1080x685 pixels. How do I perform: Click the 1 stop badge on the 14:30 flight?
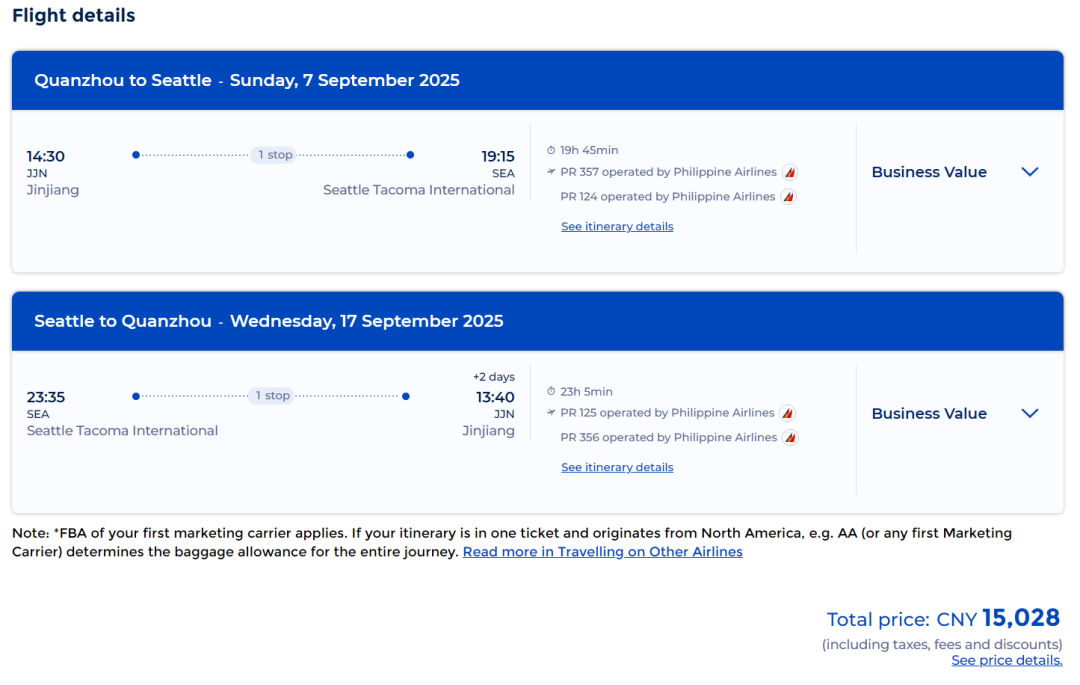(275, 155)
